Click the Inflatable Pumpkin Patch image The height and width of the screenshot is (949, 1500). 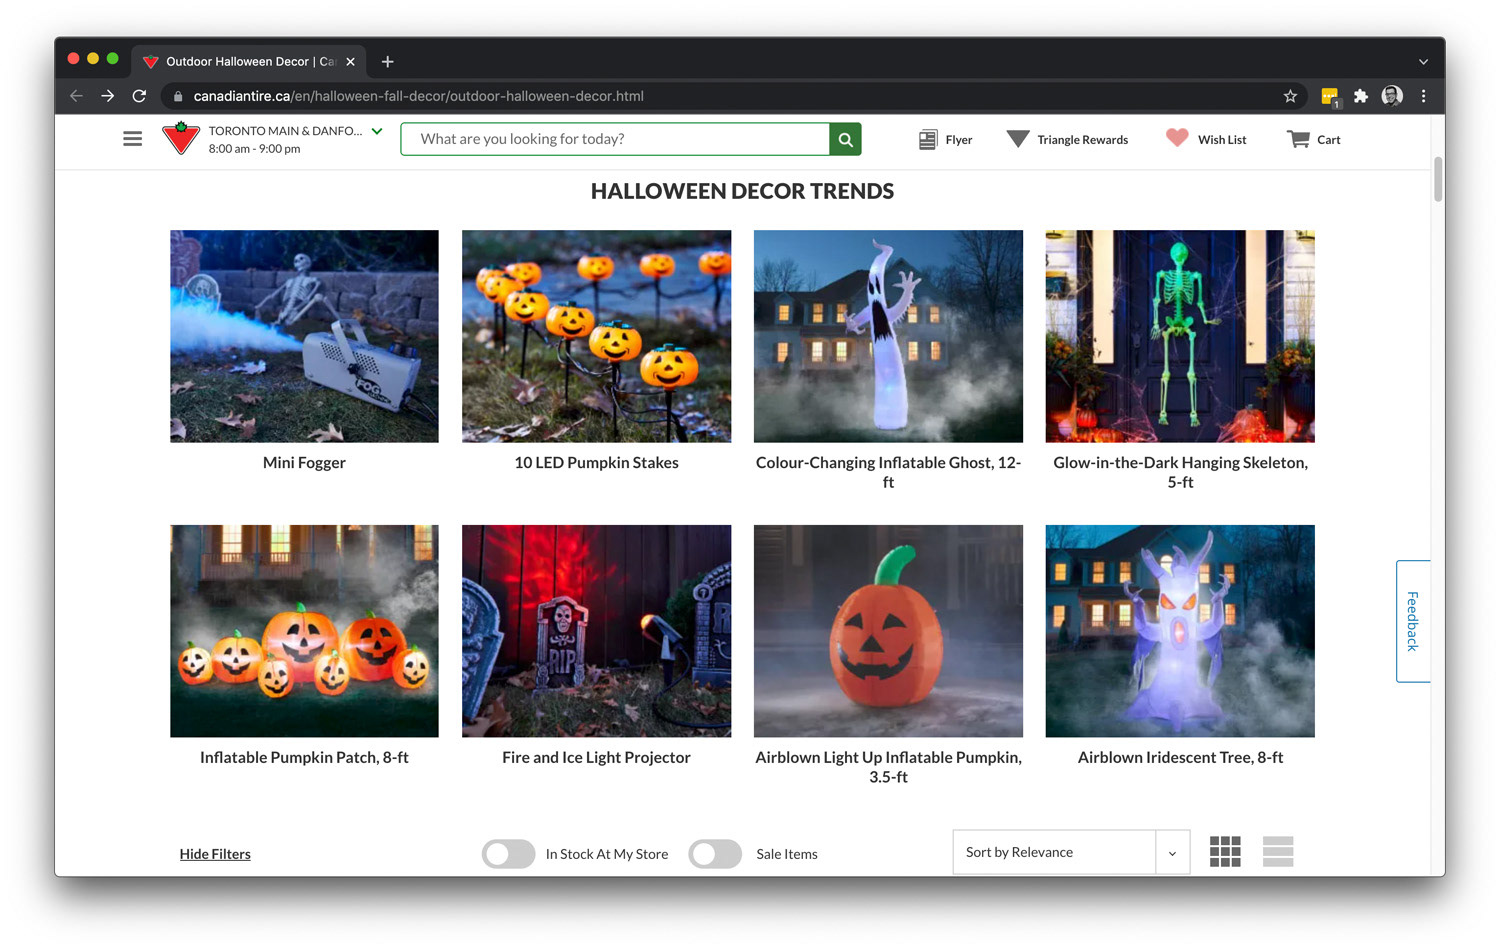click(304, 631)
